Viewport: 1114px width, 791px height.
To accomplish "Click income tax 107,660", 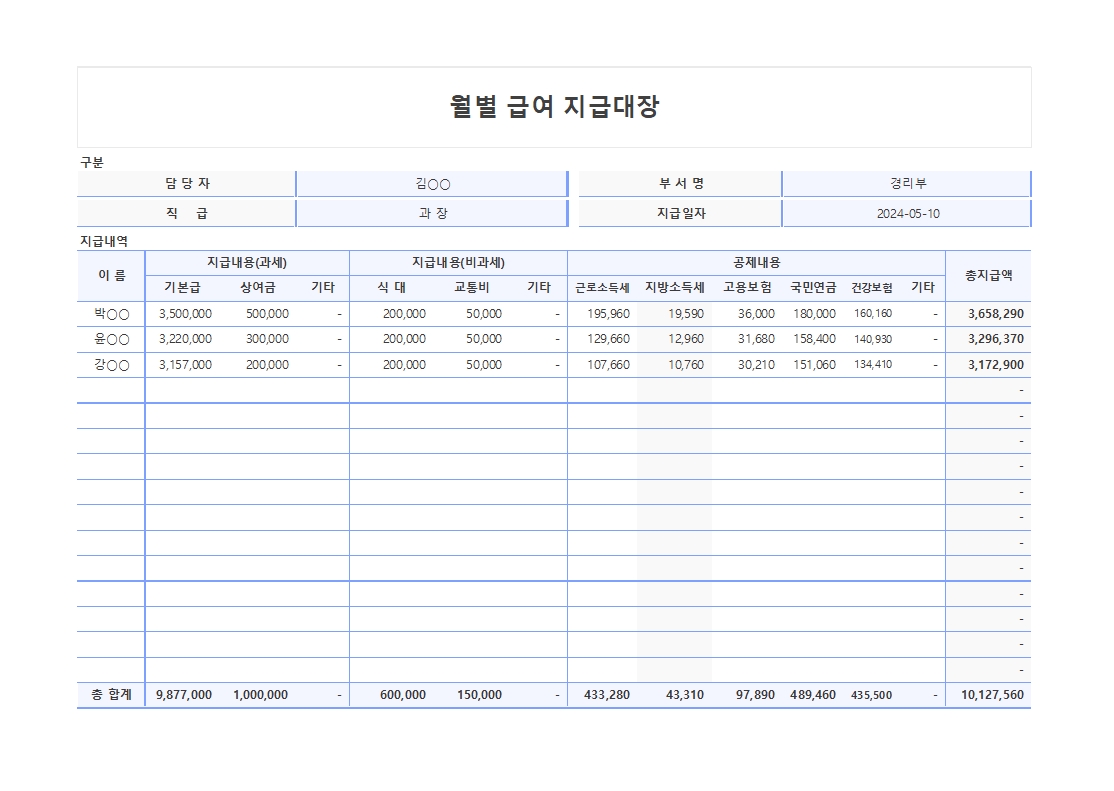I will coord(608,365).
